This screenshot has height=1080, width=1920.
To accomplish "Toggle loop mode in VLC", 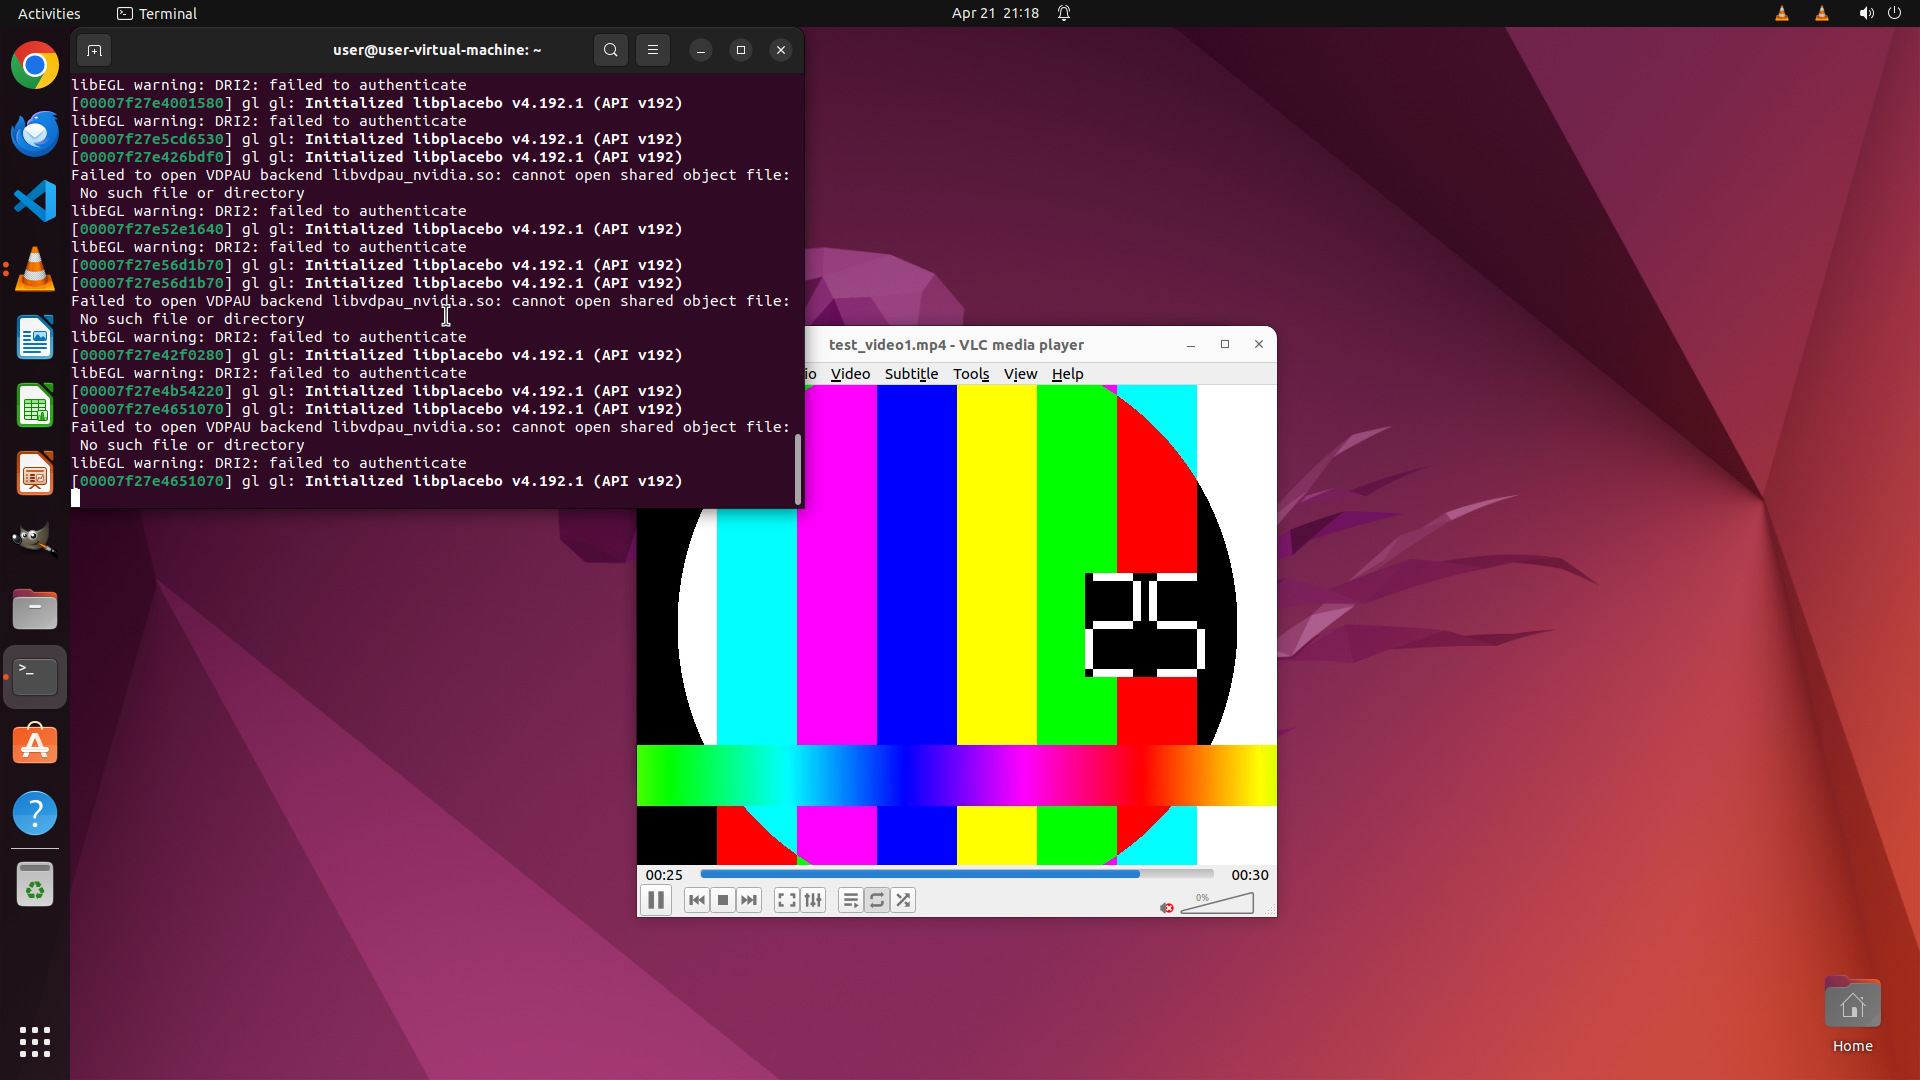I will tap(877, 900).
